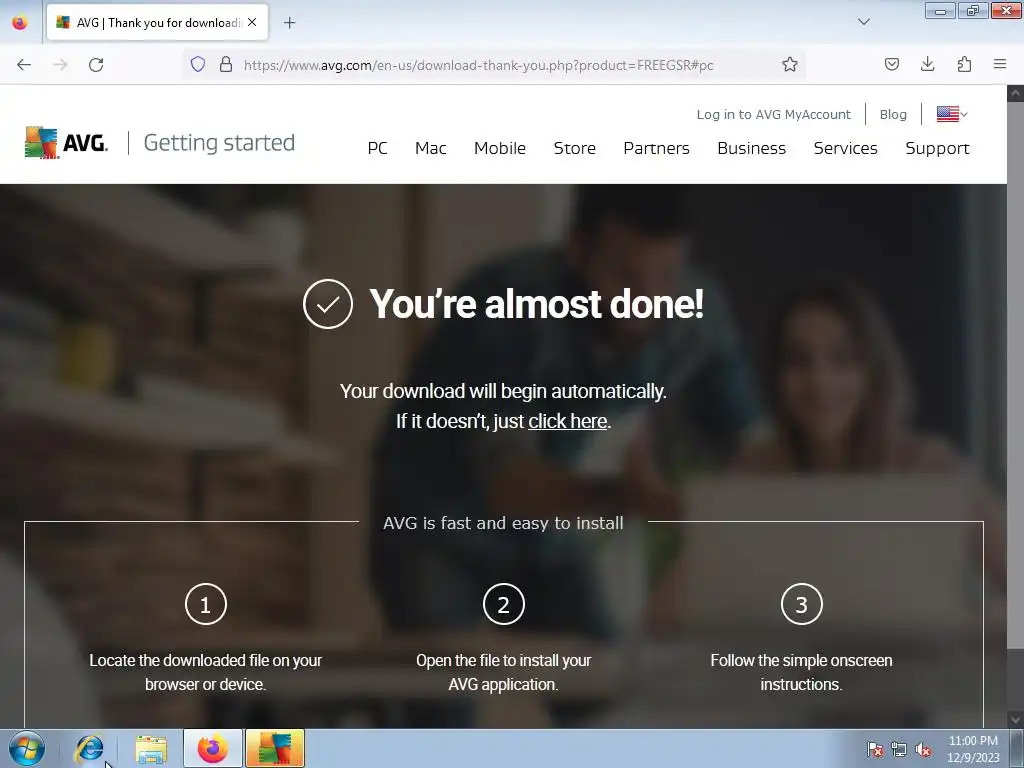This screenshot has height=768, width=1024.
Task: Click the Firefox View icon
Action: click(20, 23)
